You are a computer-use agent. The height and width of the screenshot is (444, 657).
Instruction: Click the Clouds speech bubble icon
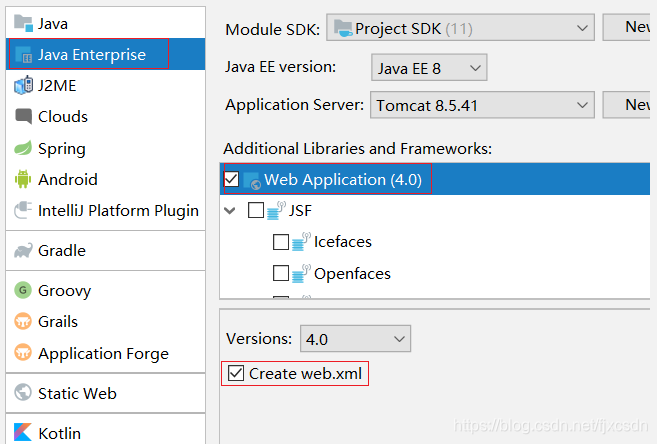click(x=23, y=116)
